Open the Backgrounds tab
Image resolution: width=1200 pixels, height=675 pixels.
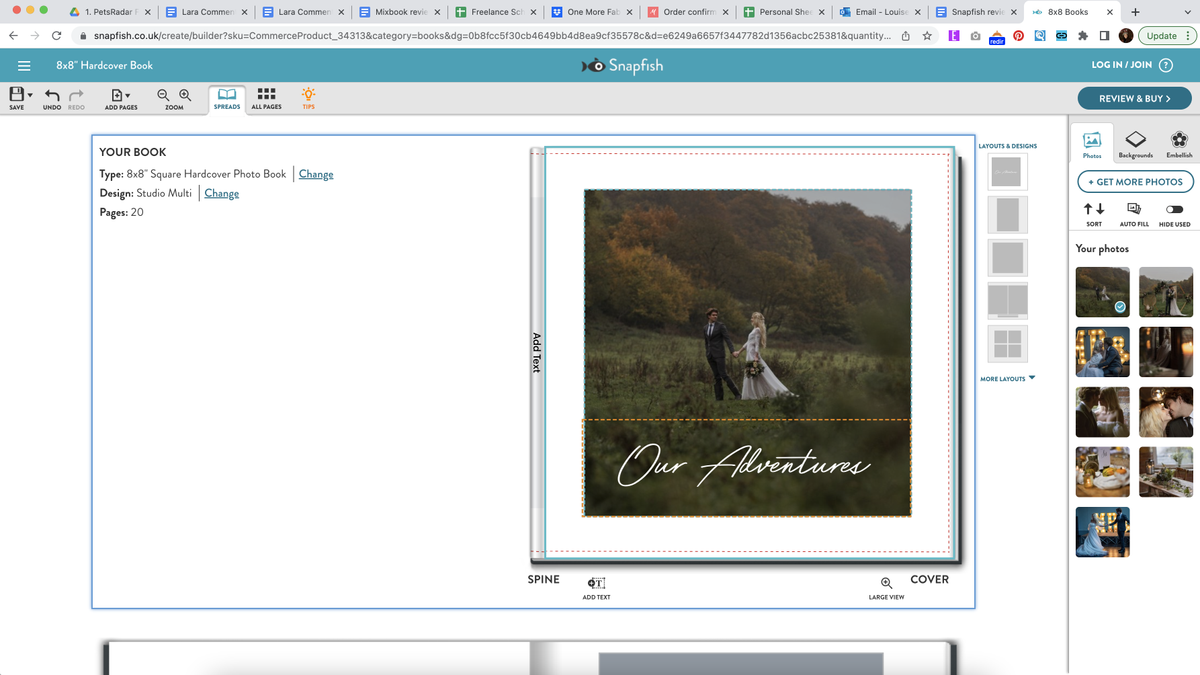[1135, 144]
